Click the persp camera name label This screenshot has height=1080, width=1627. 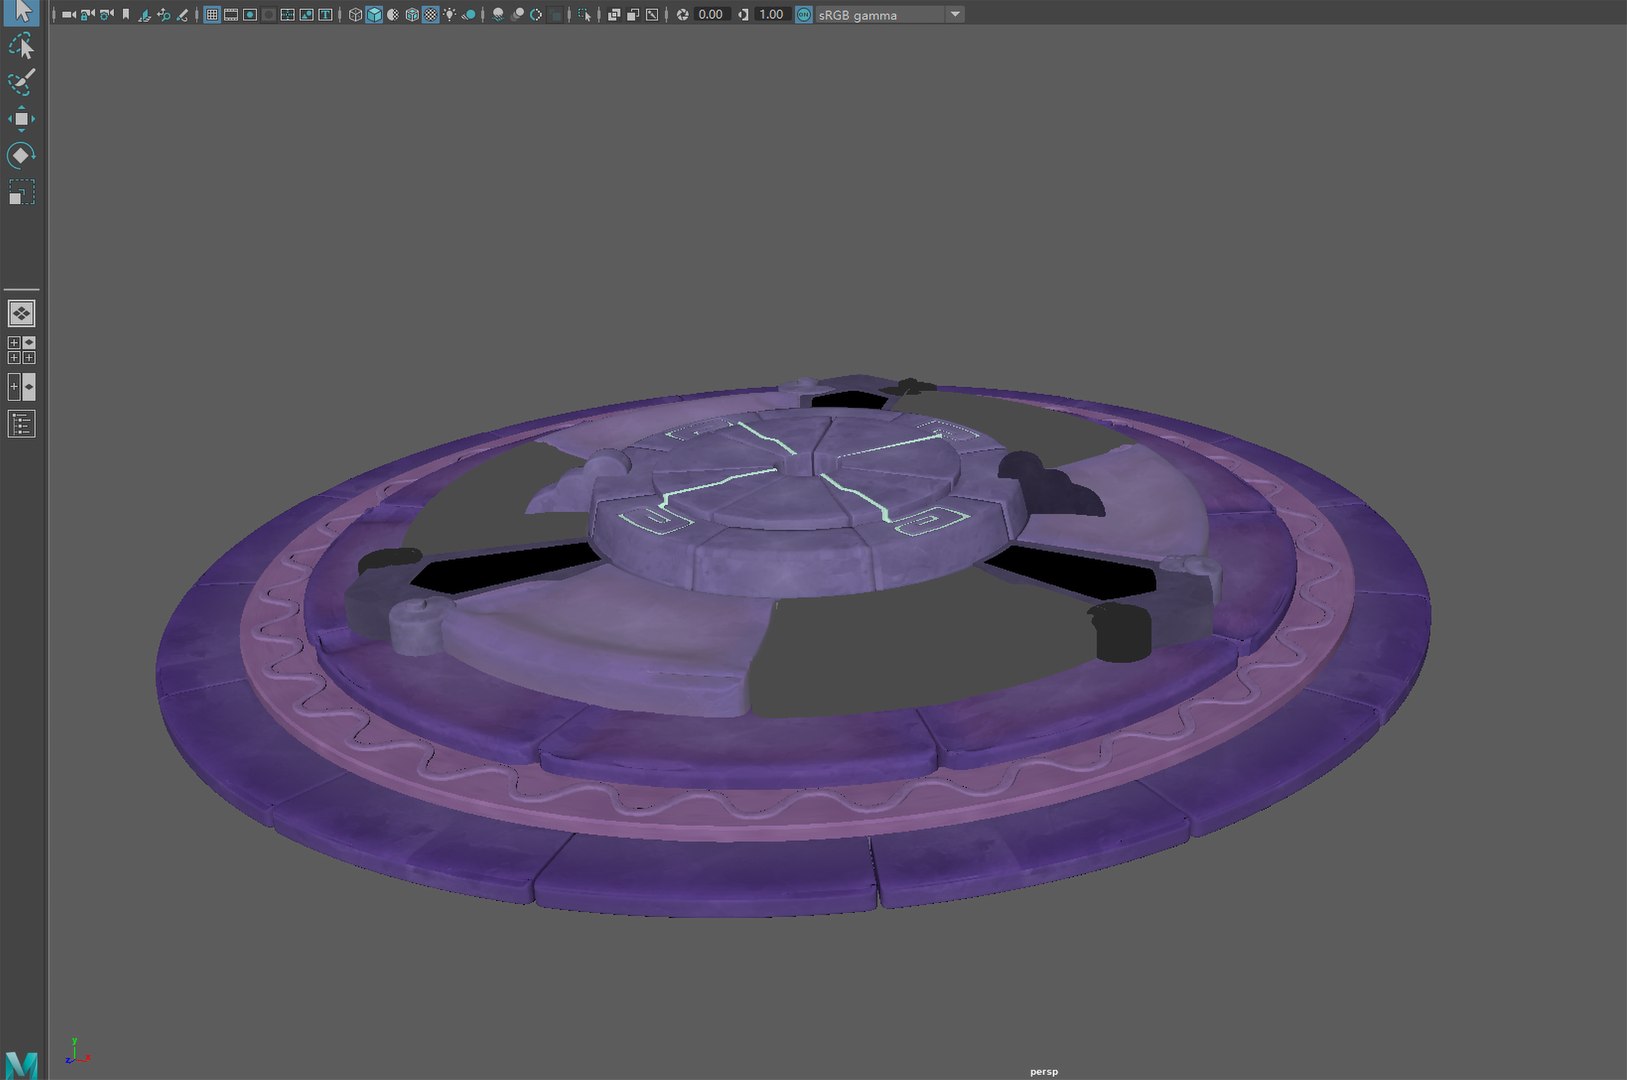coord(1044,1071)
